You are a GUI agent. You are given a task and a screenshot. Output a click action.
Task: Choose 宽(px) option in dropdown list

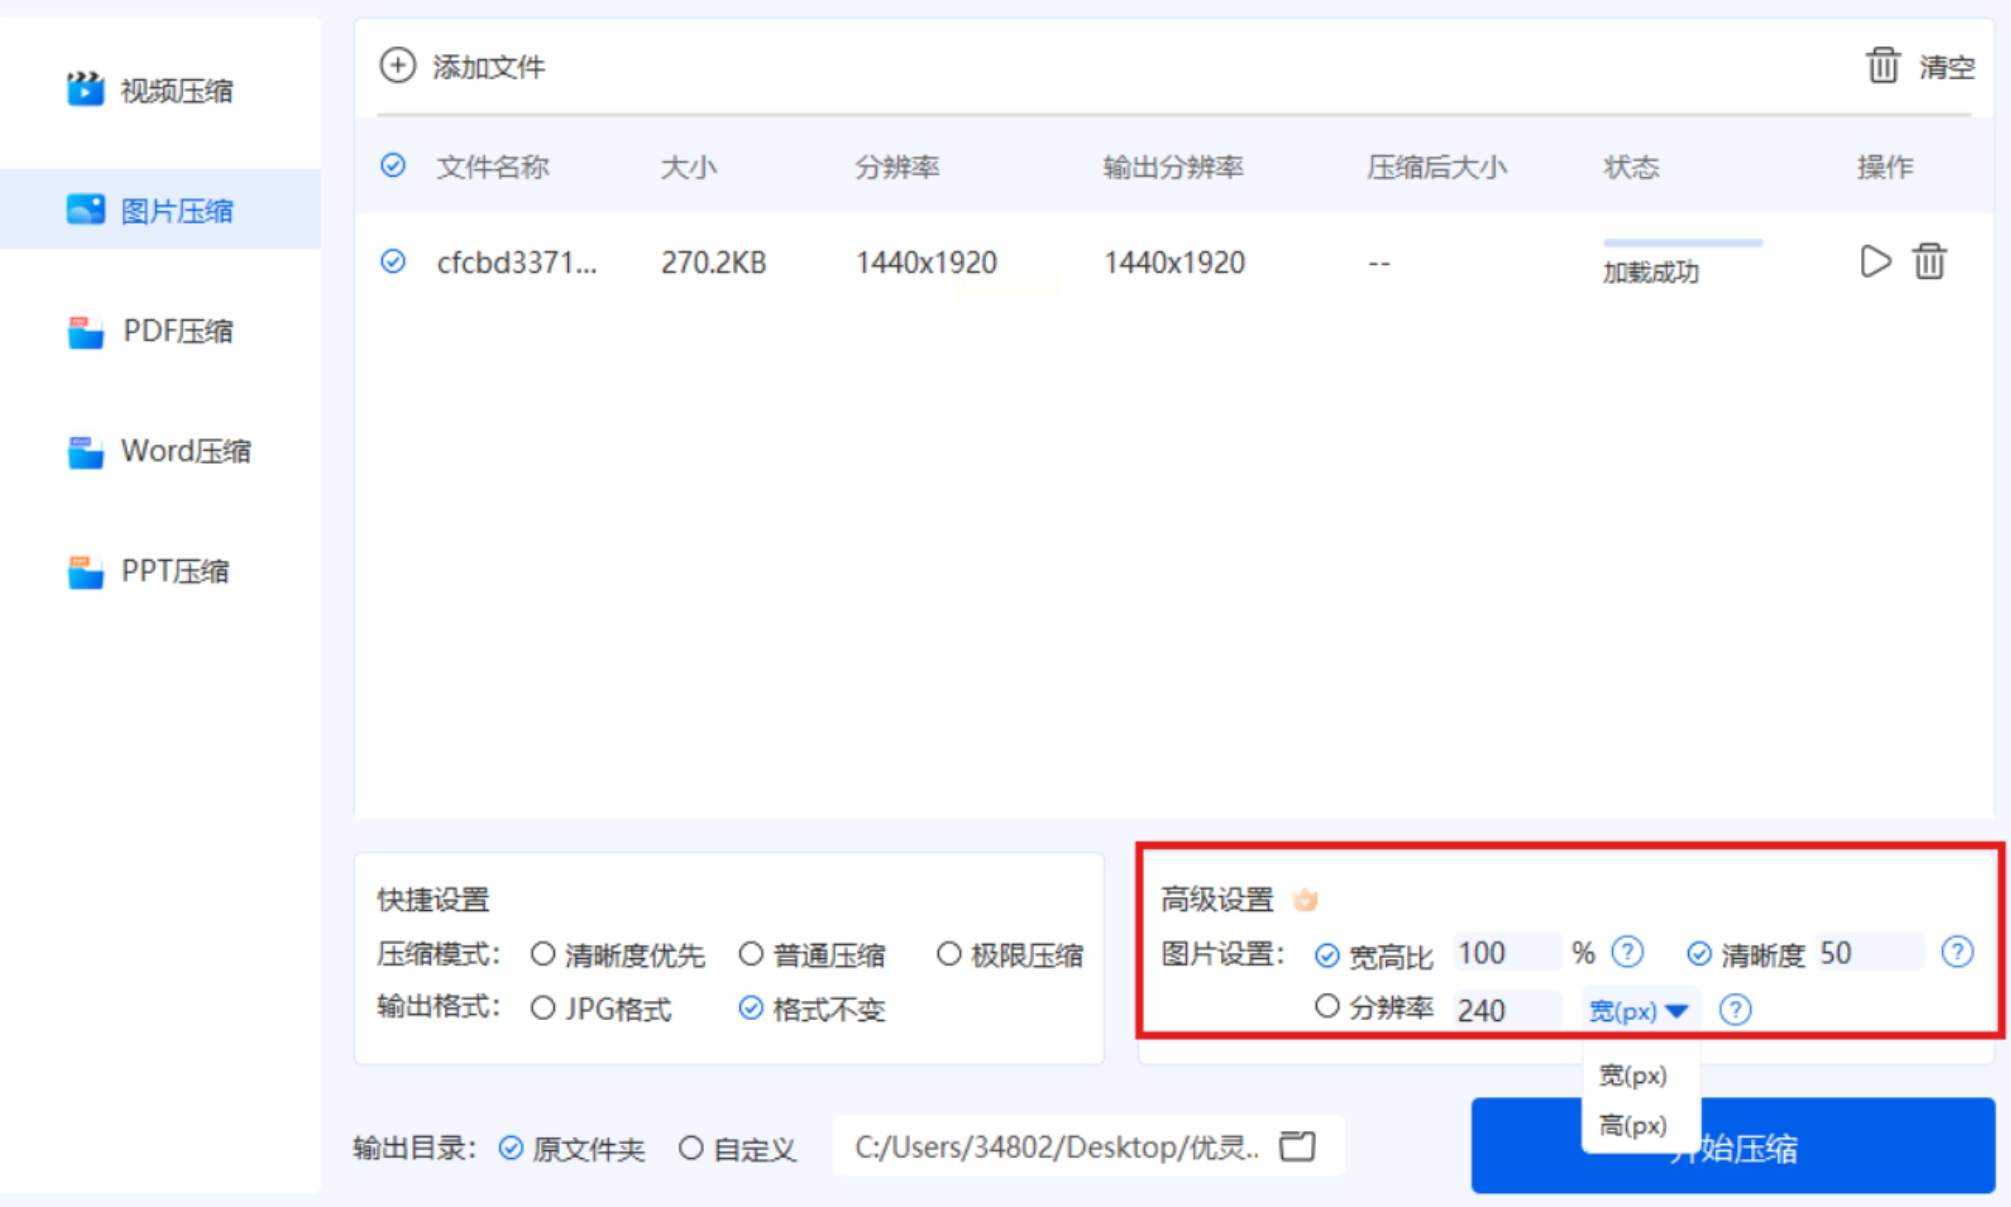tap(1632, 1076)
